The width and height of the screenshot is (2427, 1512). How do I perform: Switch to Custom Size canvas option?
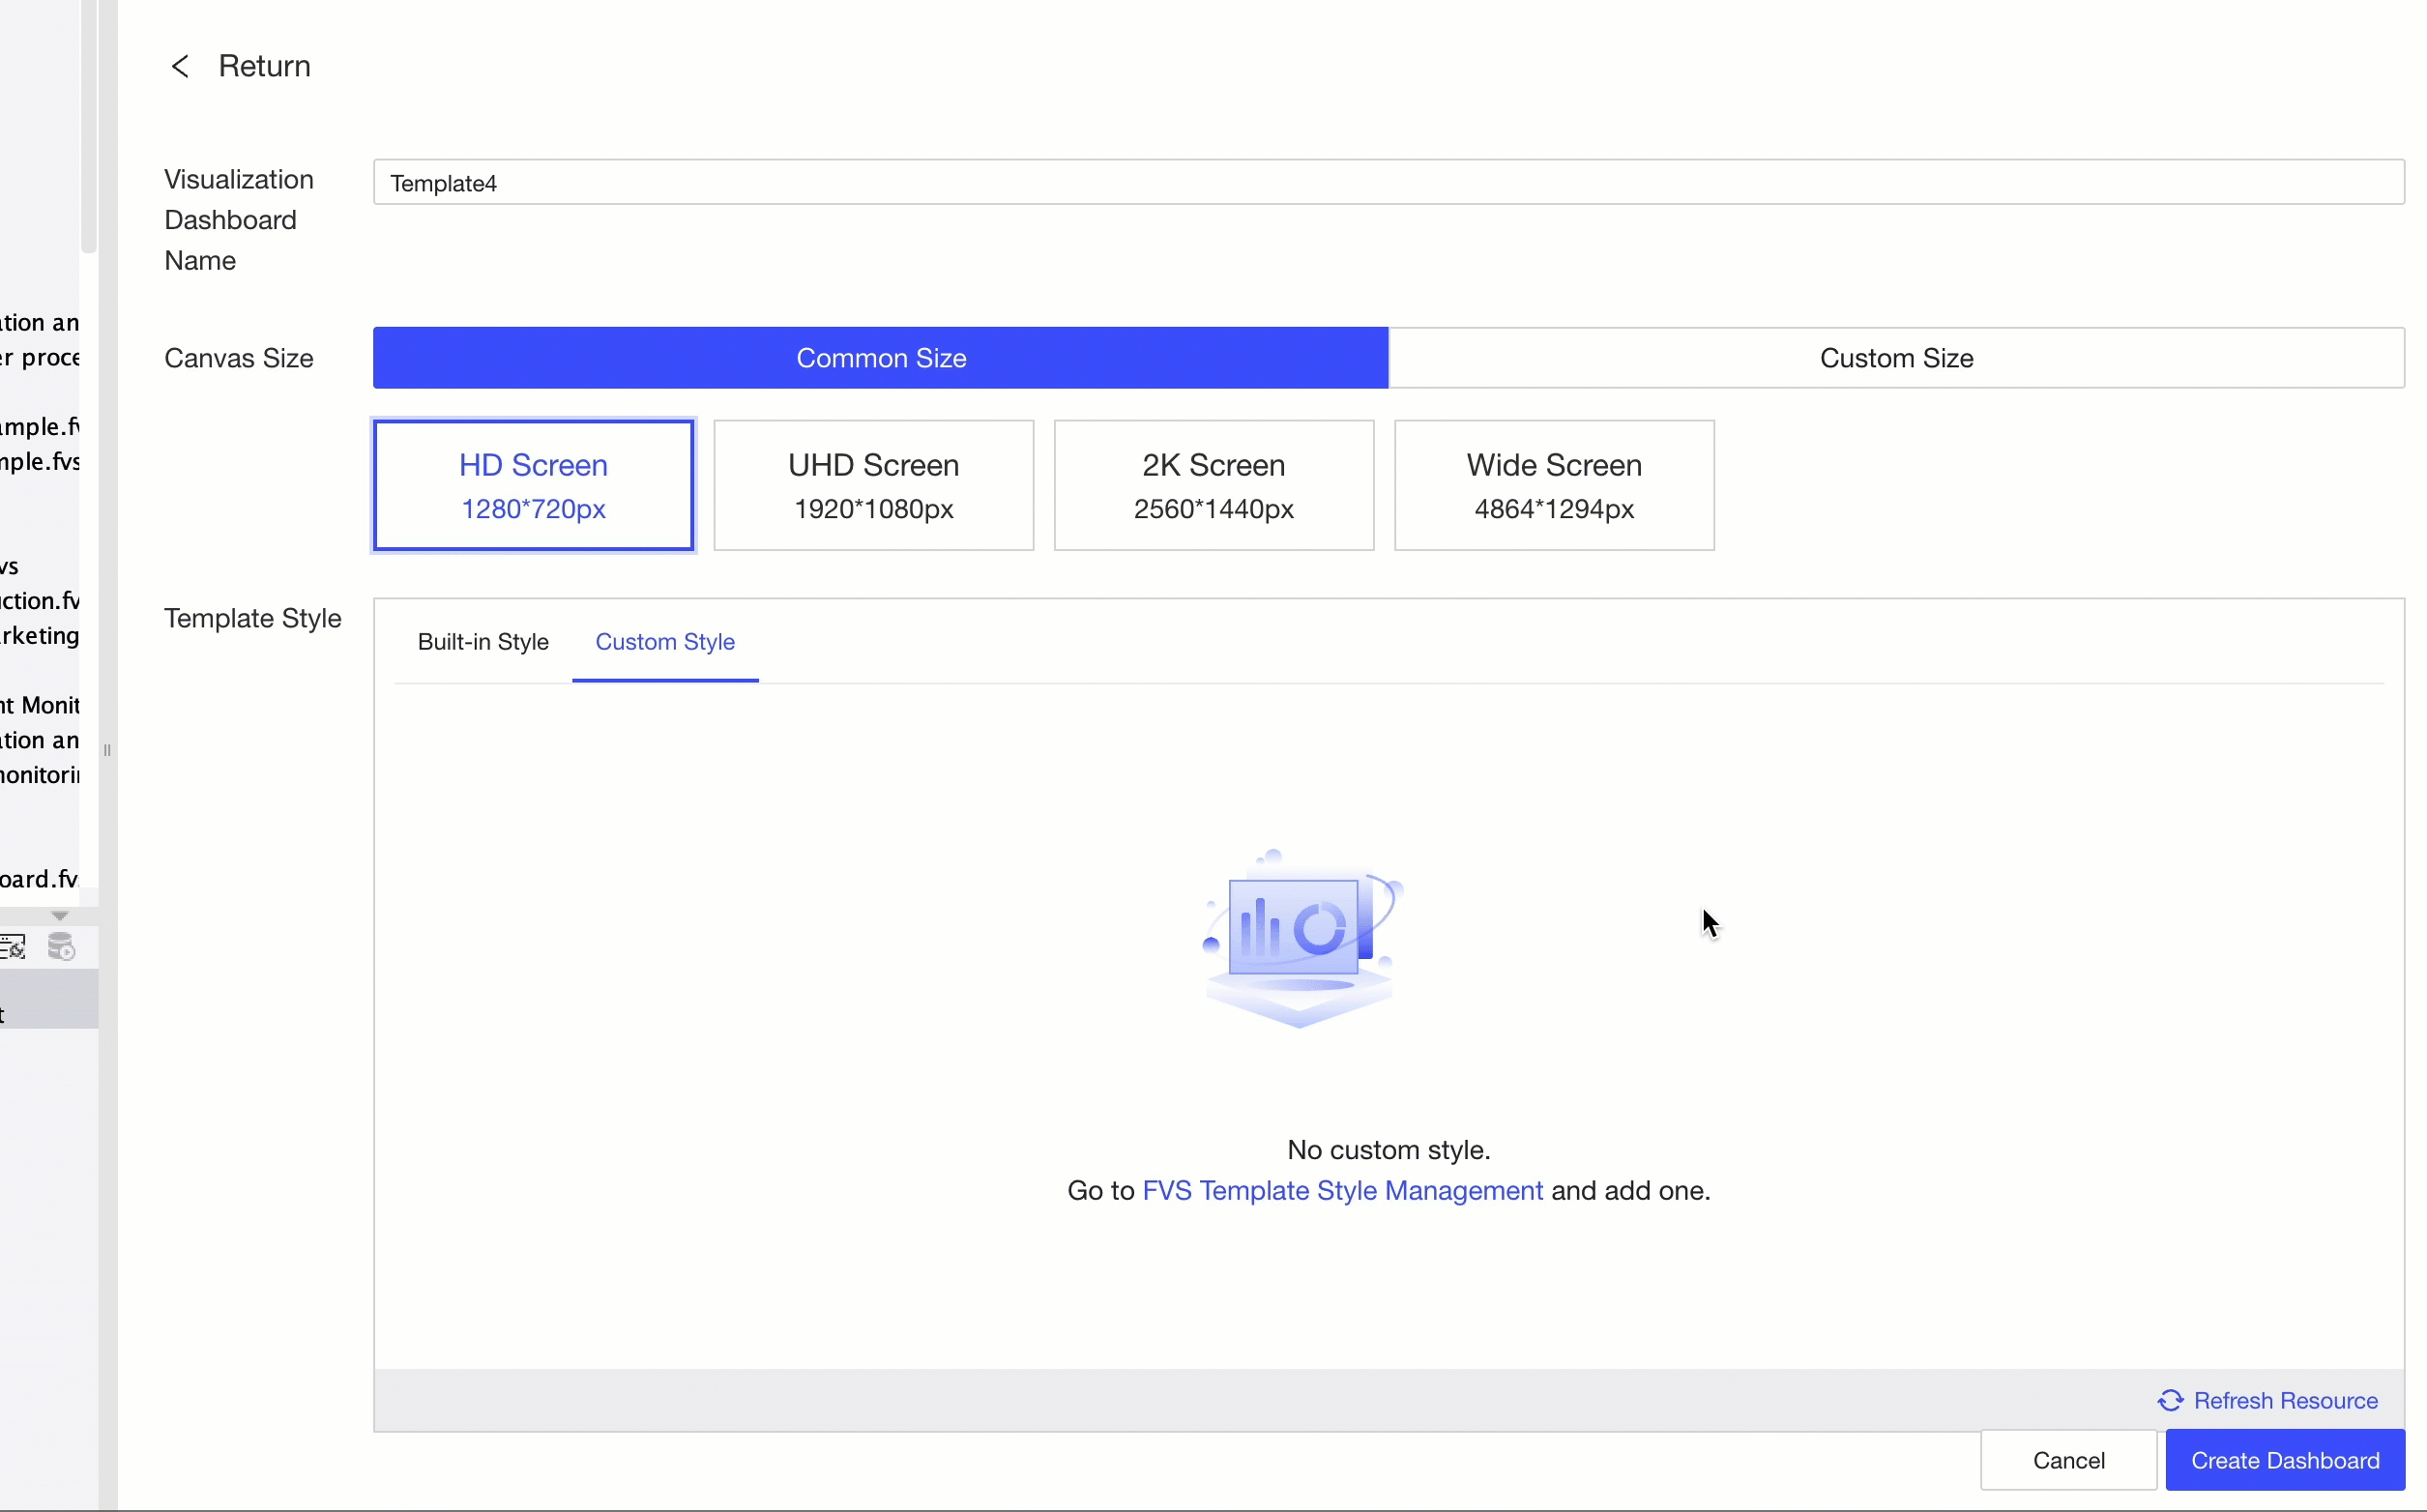(x=1896, y=358)
